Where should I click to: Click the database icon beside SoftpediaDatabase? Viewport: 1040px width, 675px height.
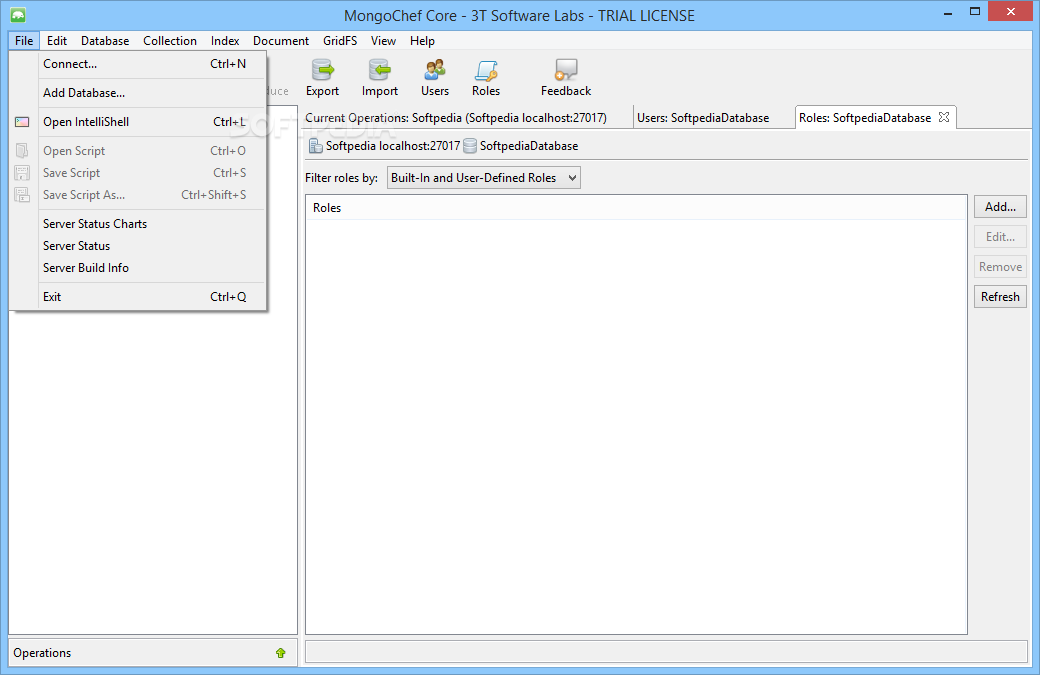[470, 146]
